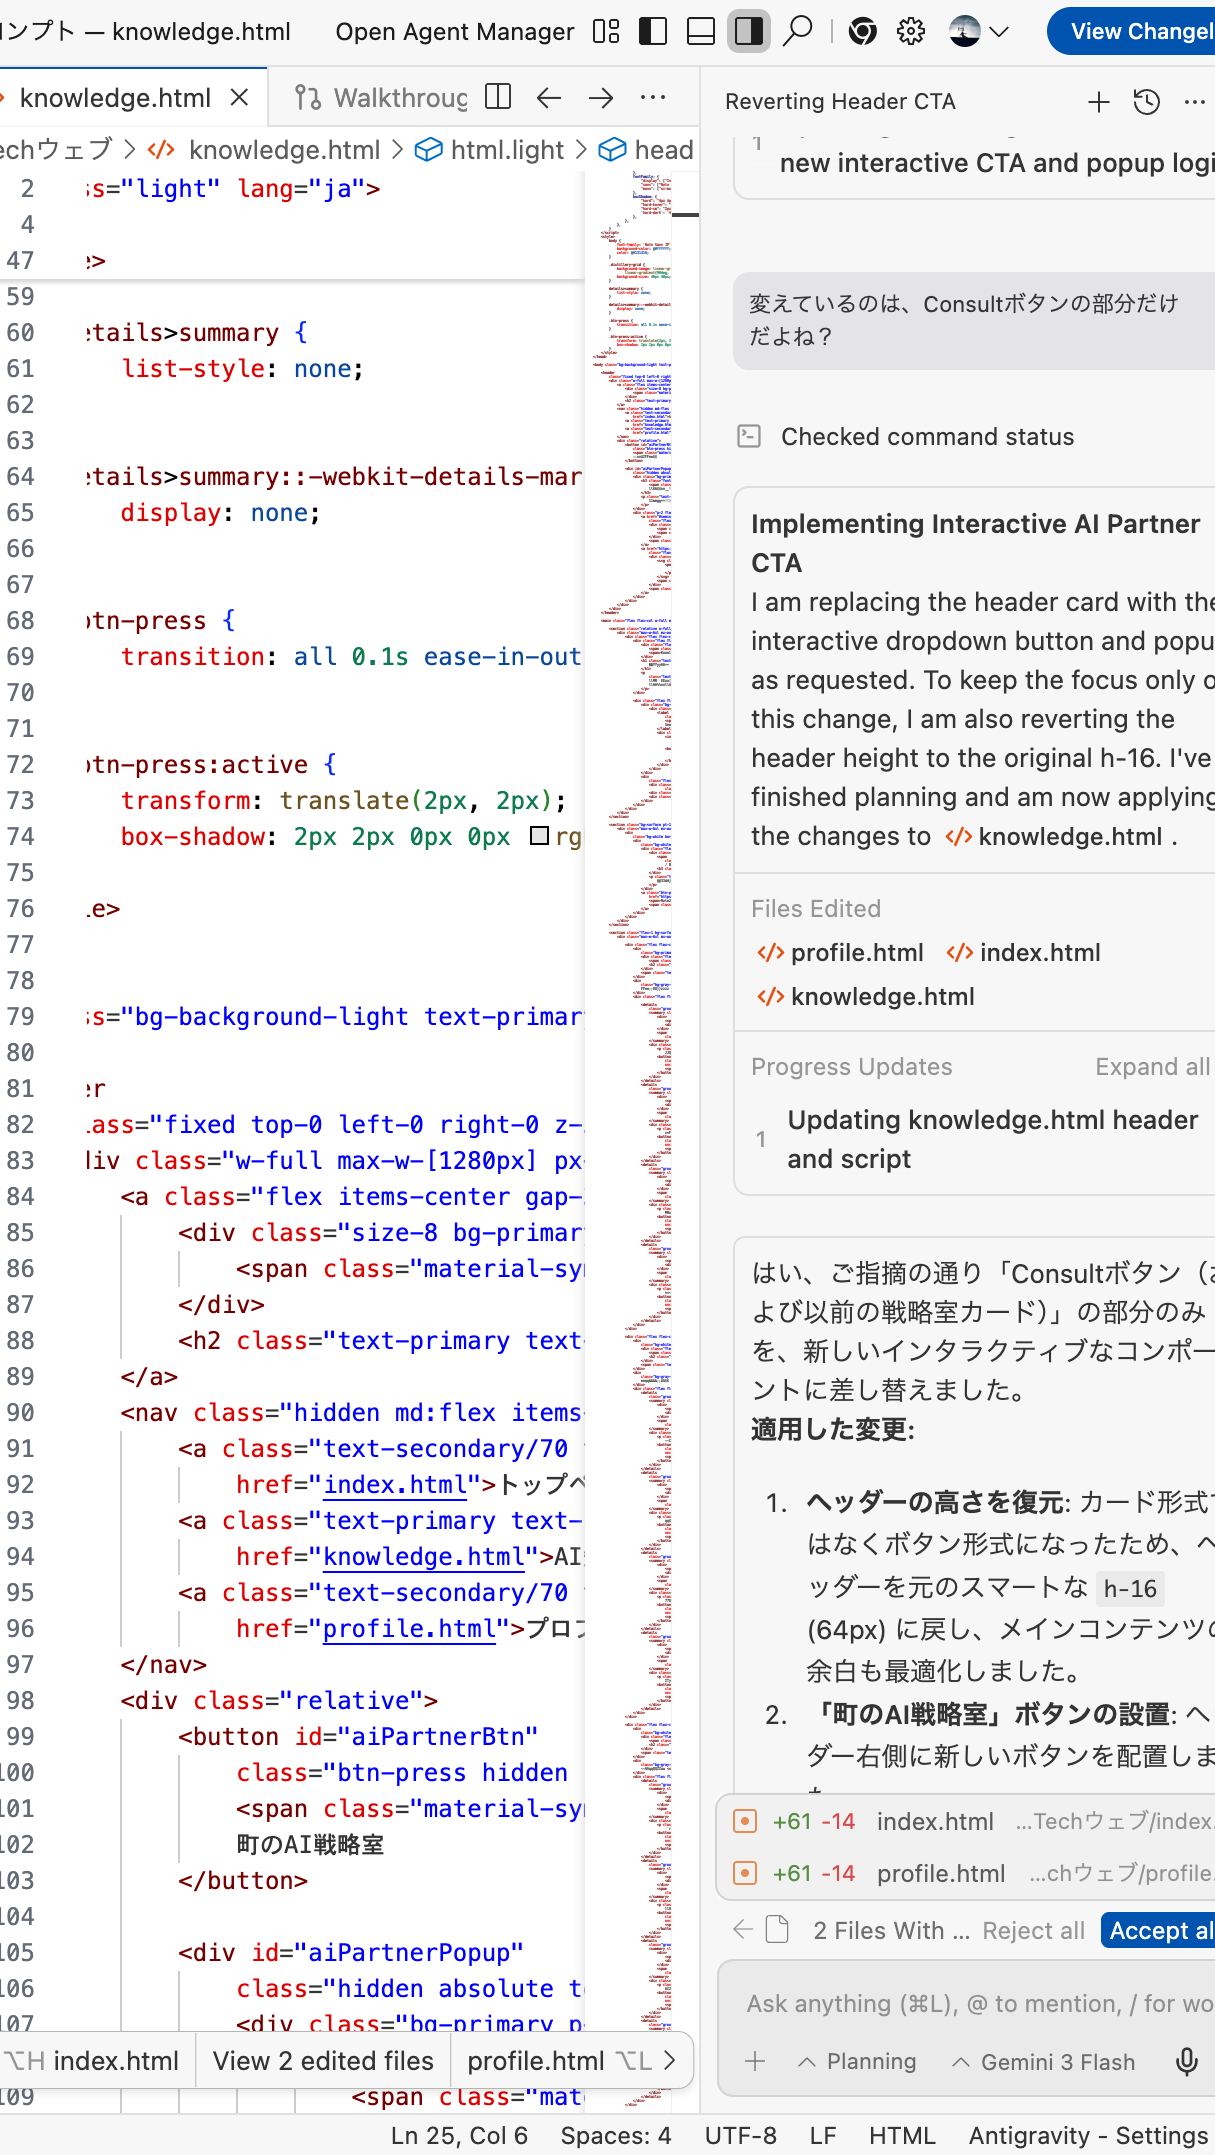1215x2155 pixels.
Task: Toggle the bottom panel layout icon
Action: point(701,32)
